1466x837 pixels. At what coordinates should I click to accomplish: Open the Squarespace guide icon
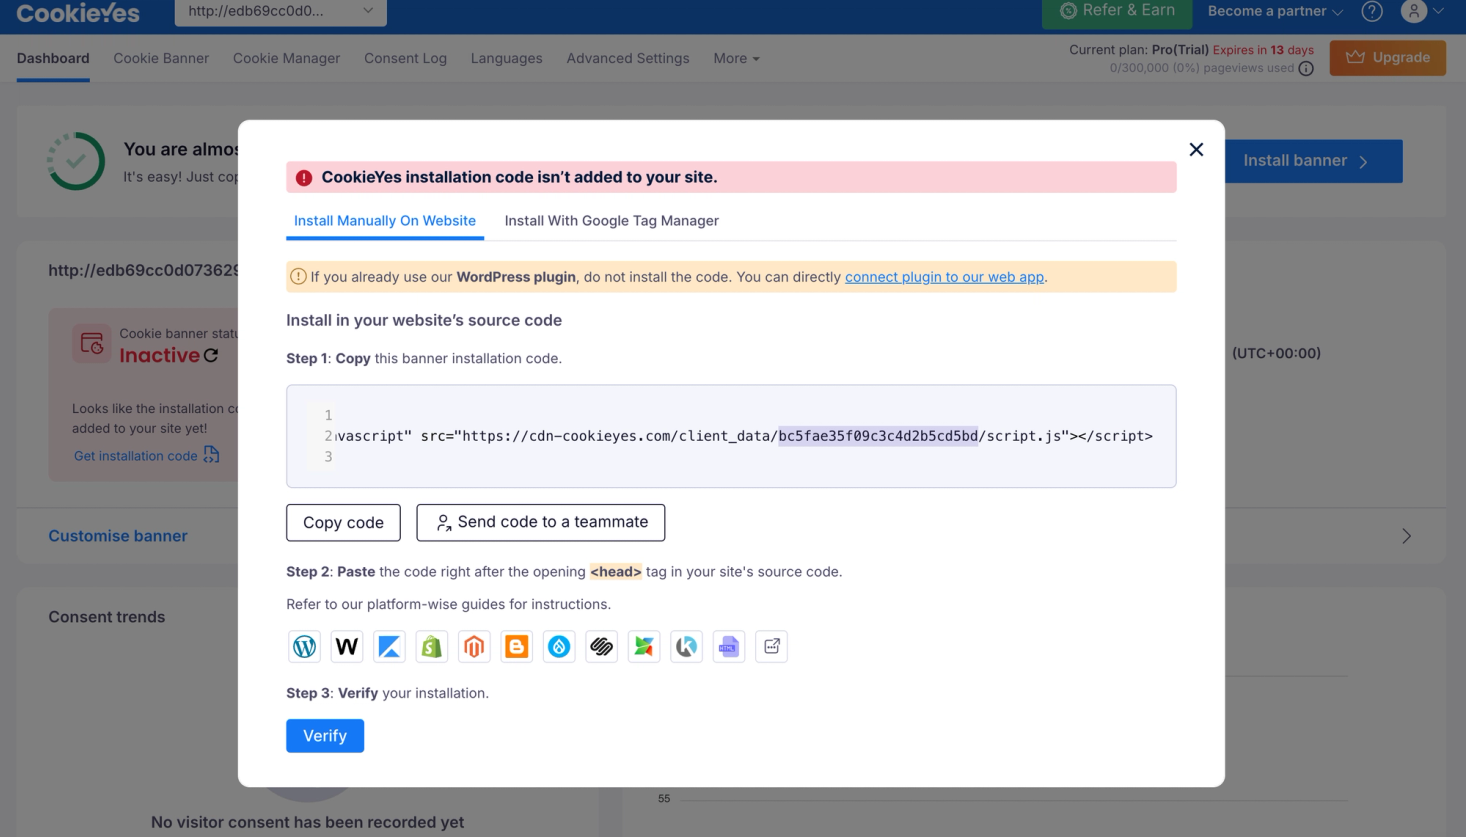click(x=602, y=646)
